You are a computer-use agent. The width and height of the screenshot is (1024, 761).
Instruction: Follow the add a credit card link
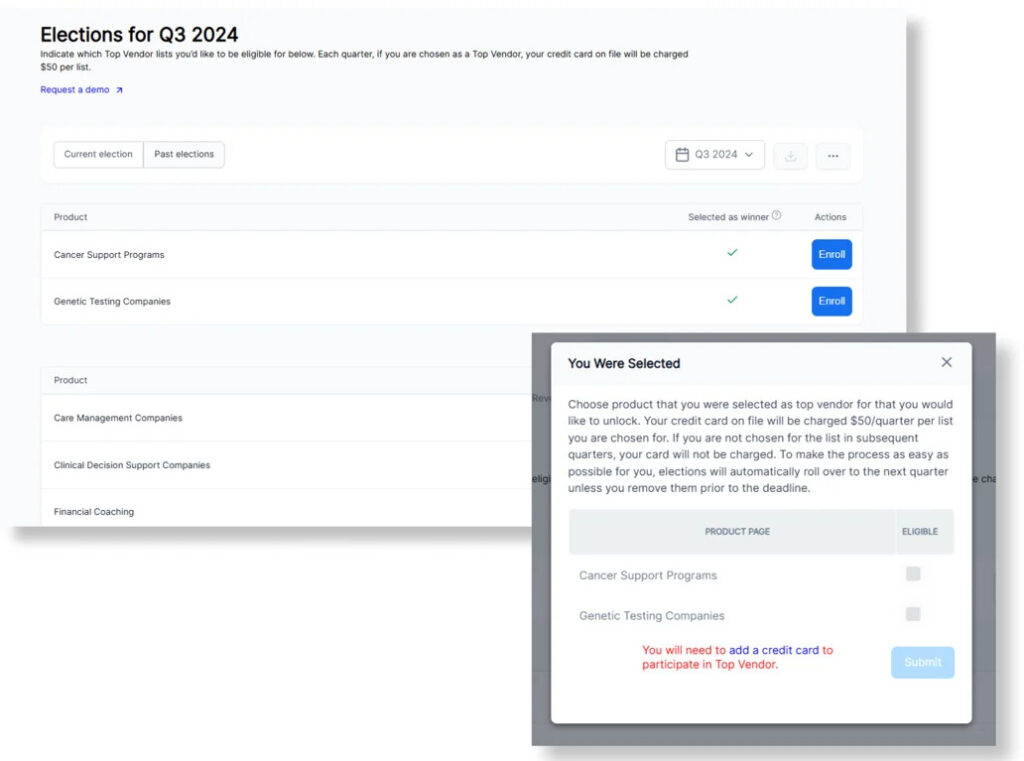coord(774,650)
